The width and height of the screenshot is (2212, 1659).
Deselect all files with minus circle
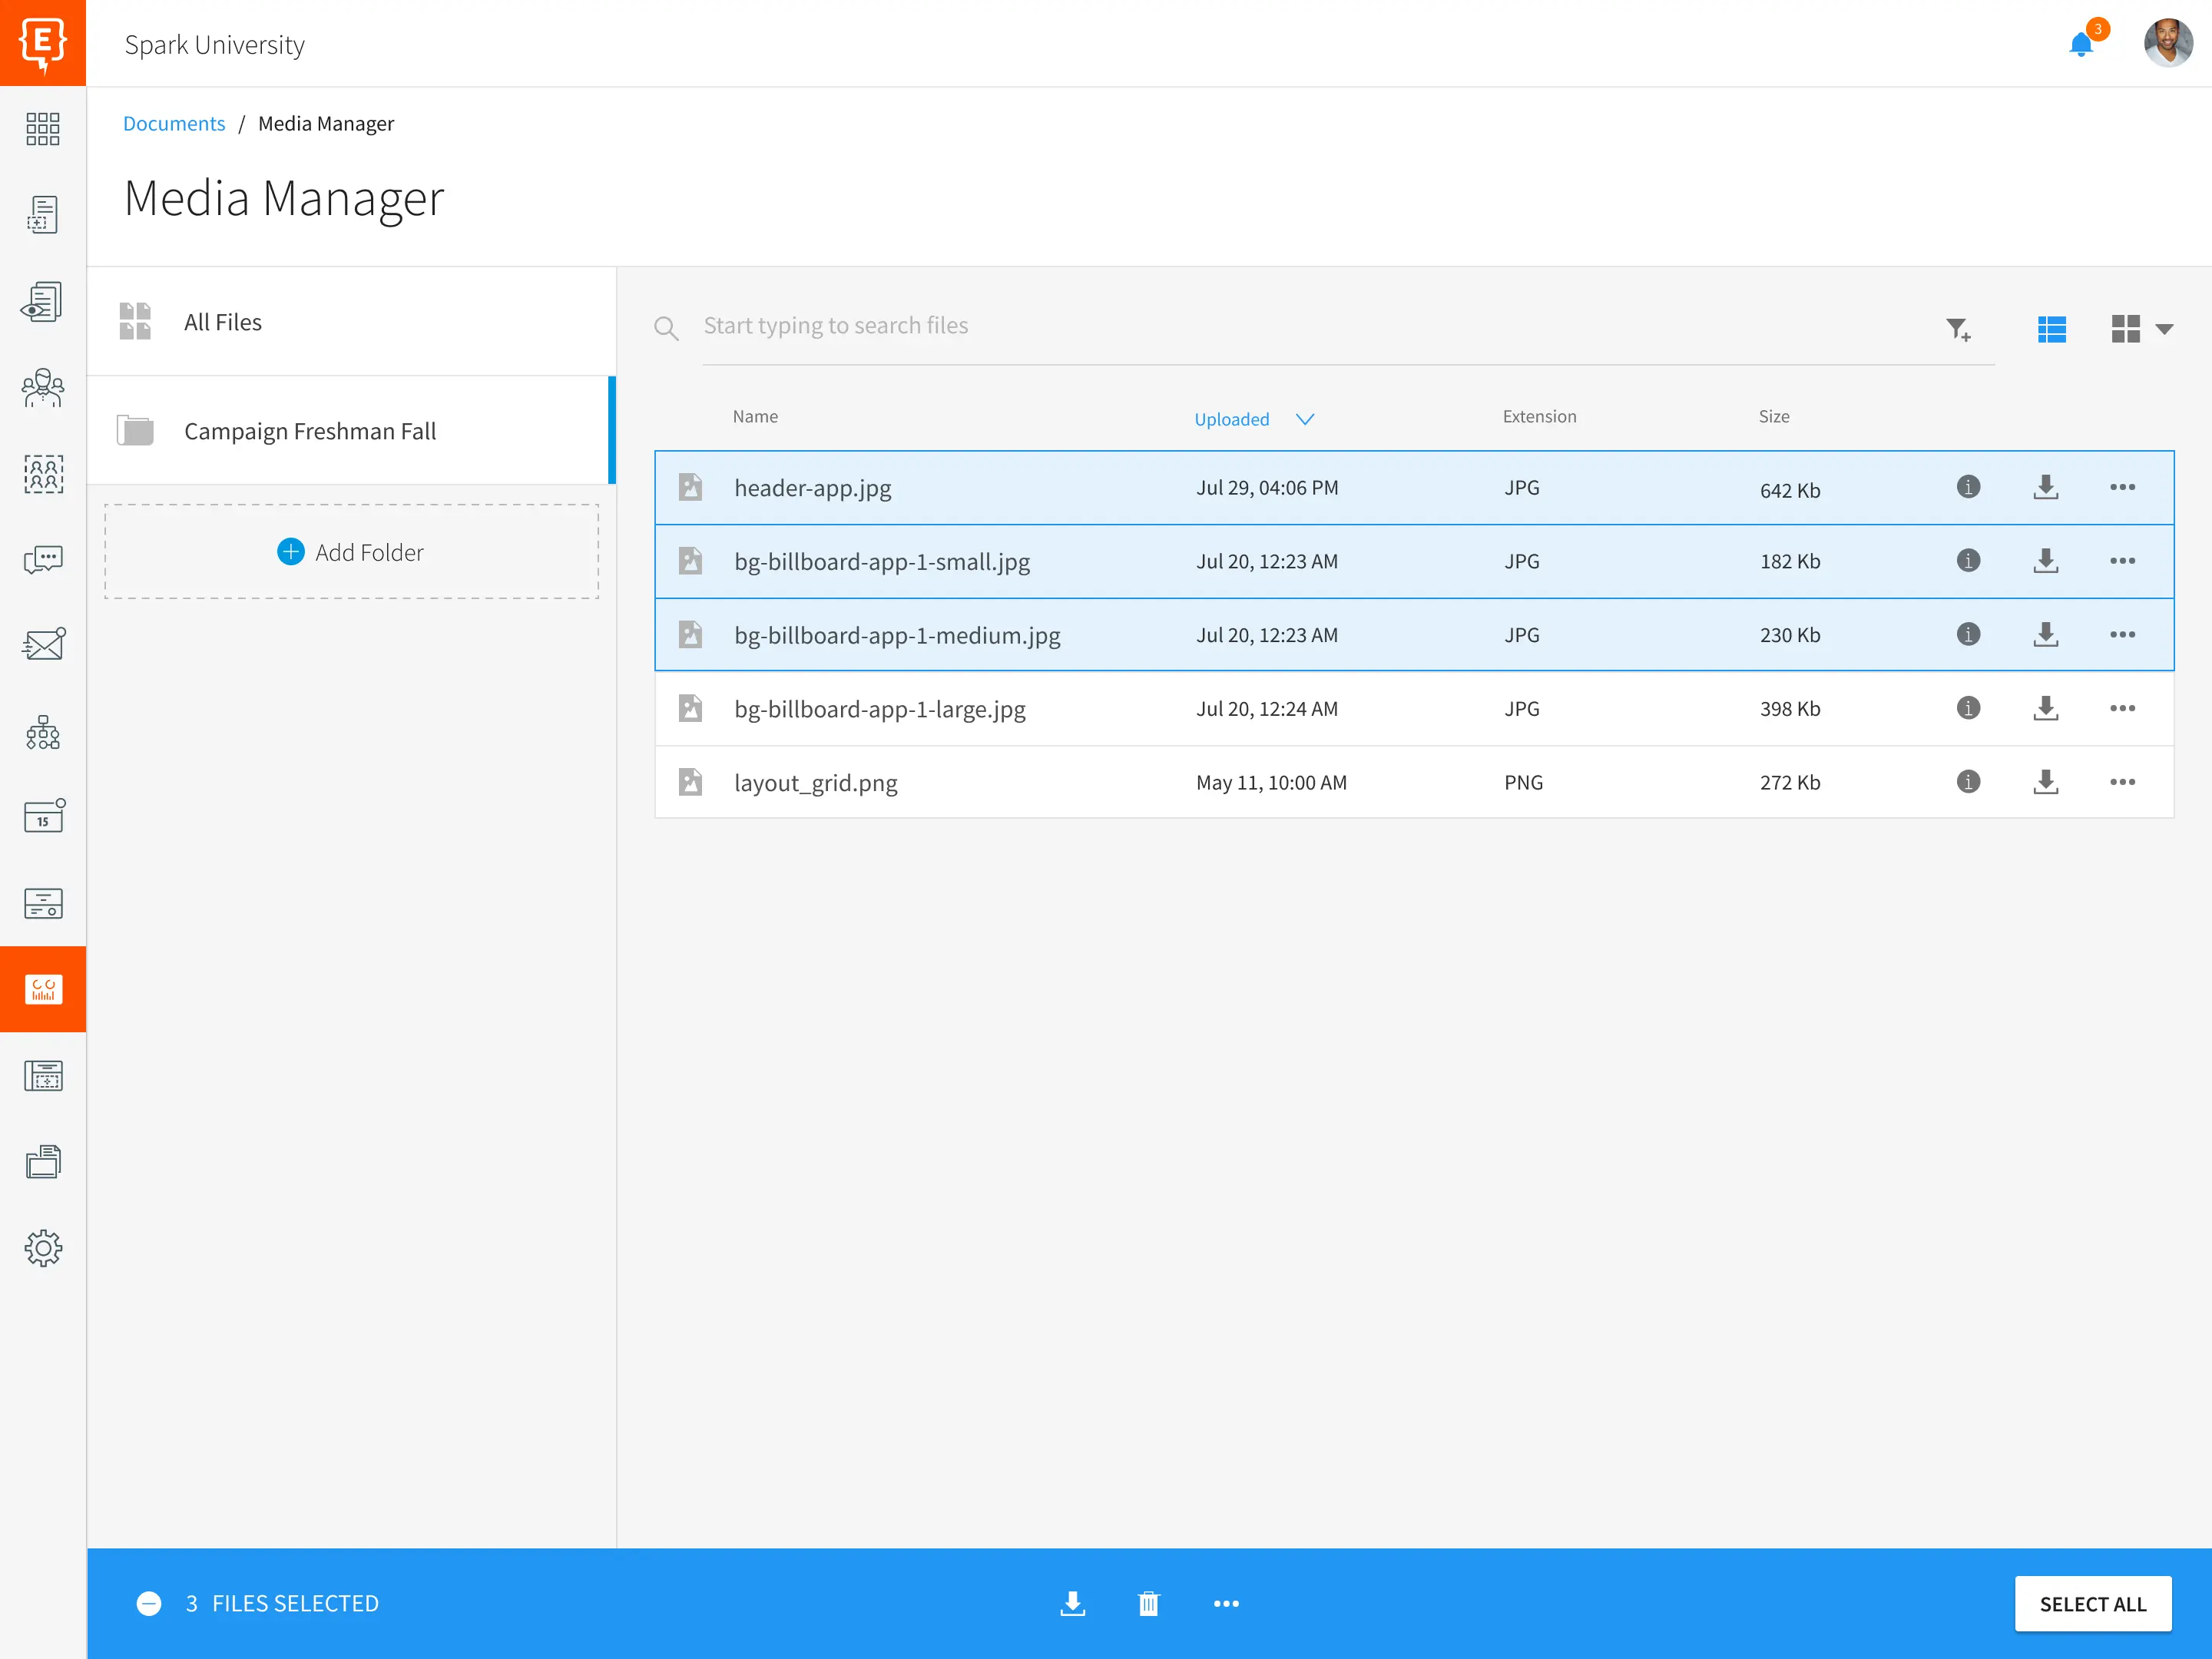(x=149, y=1603)
